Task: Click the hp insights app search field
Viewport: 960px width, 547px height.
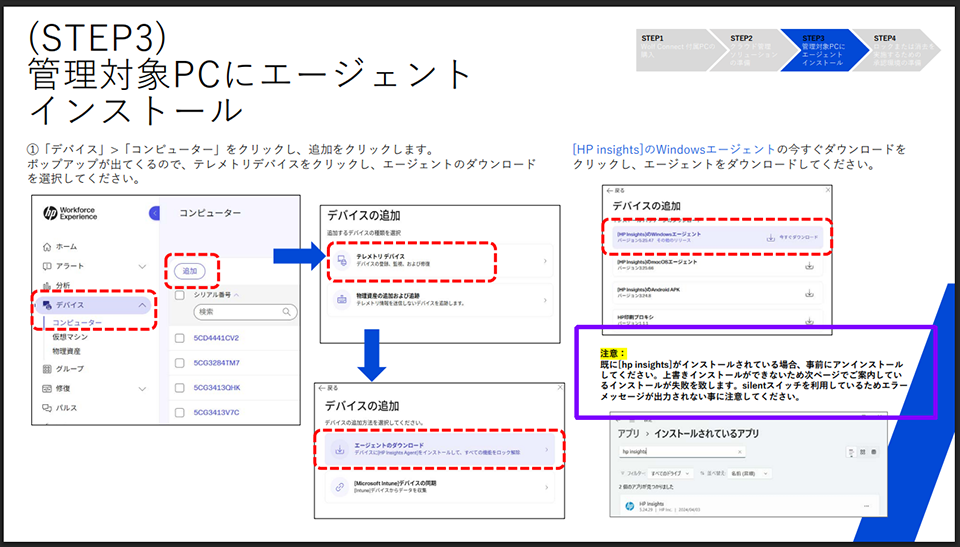Action: [681, 452]
